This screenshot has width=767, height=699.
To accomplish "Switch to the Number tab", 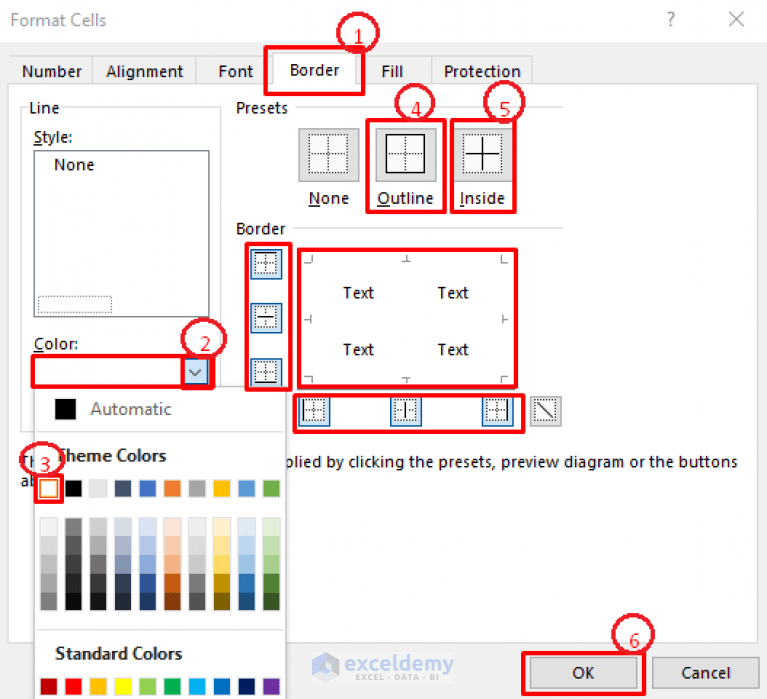I will point(51,71).
